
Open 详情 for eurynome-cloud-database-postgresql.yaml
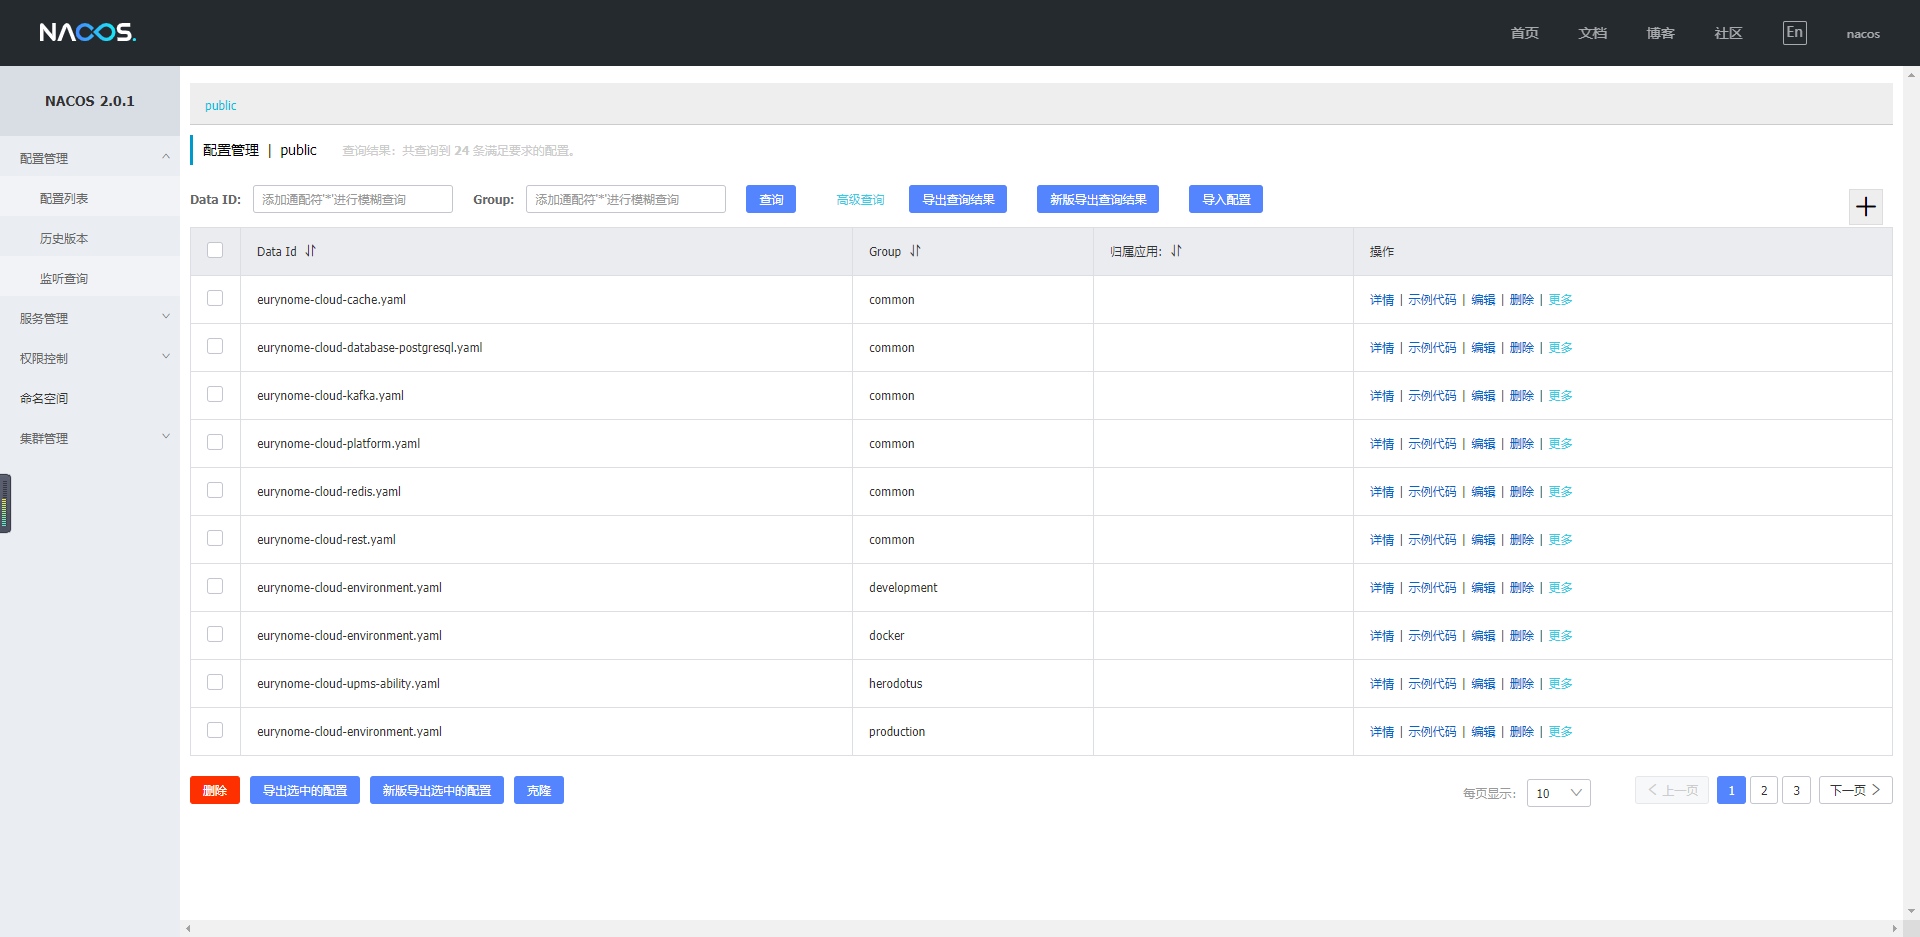(1382, 348)
